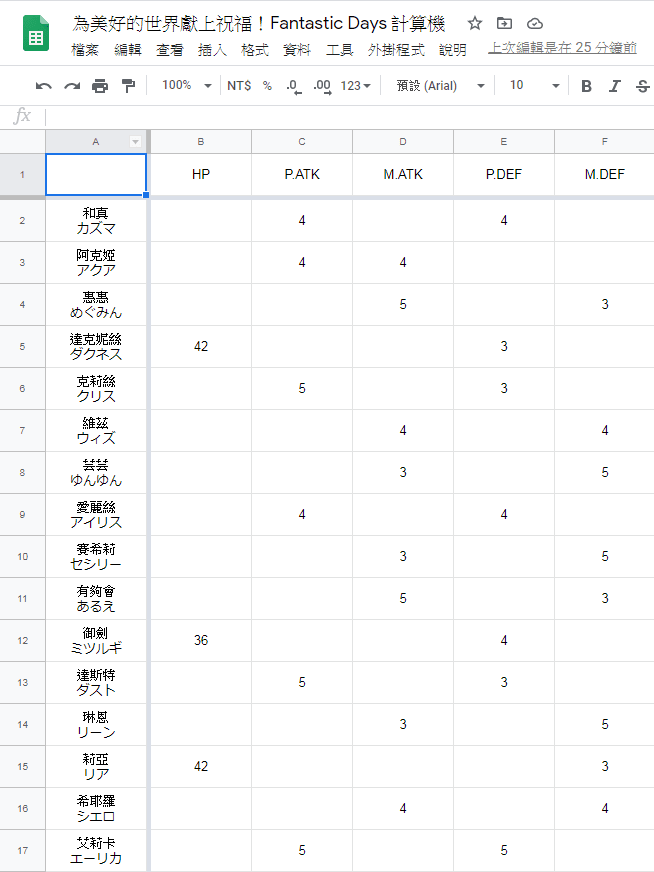This screenshot has width=654, height=872.
Task: Select row 5 header
Action: click(22, 346)
